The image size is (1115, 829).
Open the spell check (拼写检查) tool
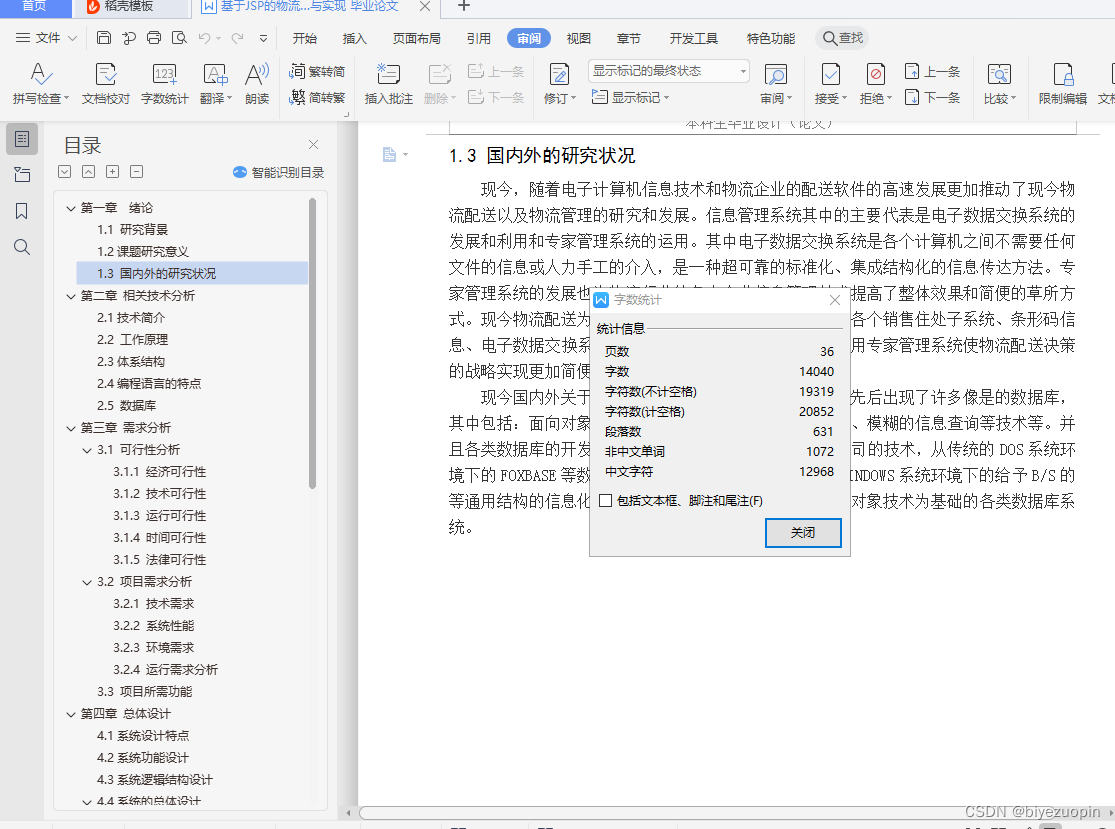pyautogui.click(x=41, y=84)
